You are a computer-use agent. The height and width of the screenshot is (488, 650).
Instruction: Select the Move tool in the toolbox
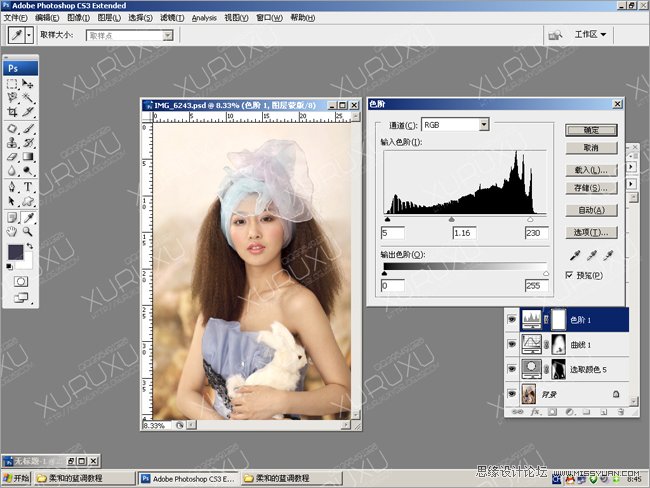tap(29, 85)
